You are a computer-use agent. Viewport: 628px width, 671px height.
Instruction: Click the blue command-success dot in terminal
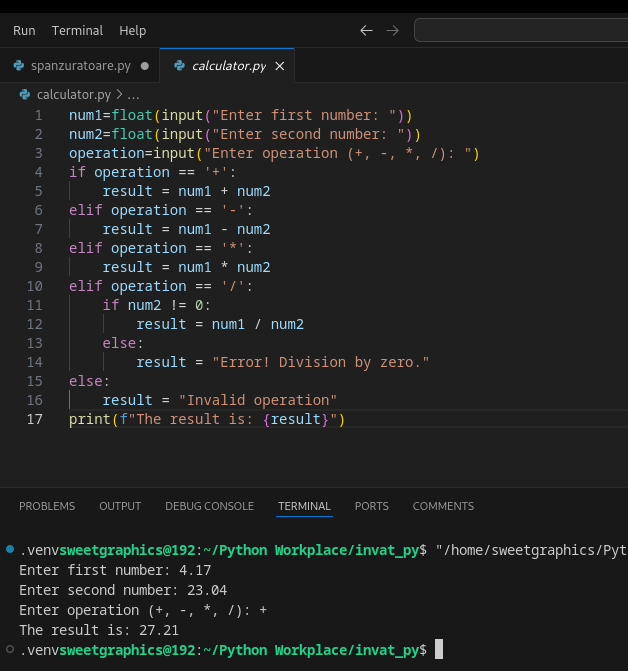point(10,549)
